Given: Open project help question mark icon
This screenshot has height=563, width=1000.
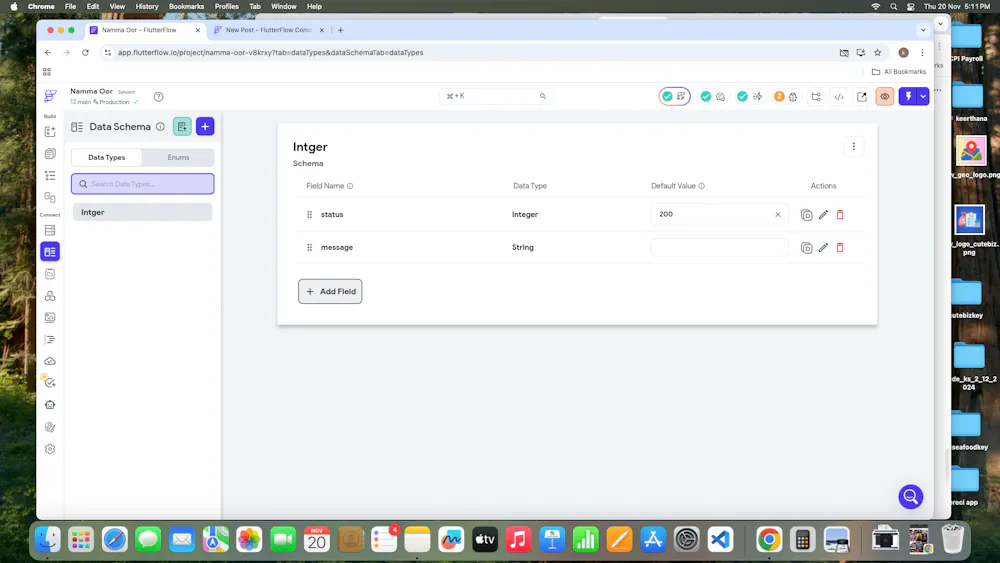Looking at the screenshot, I should tap(158, 97).
